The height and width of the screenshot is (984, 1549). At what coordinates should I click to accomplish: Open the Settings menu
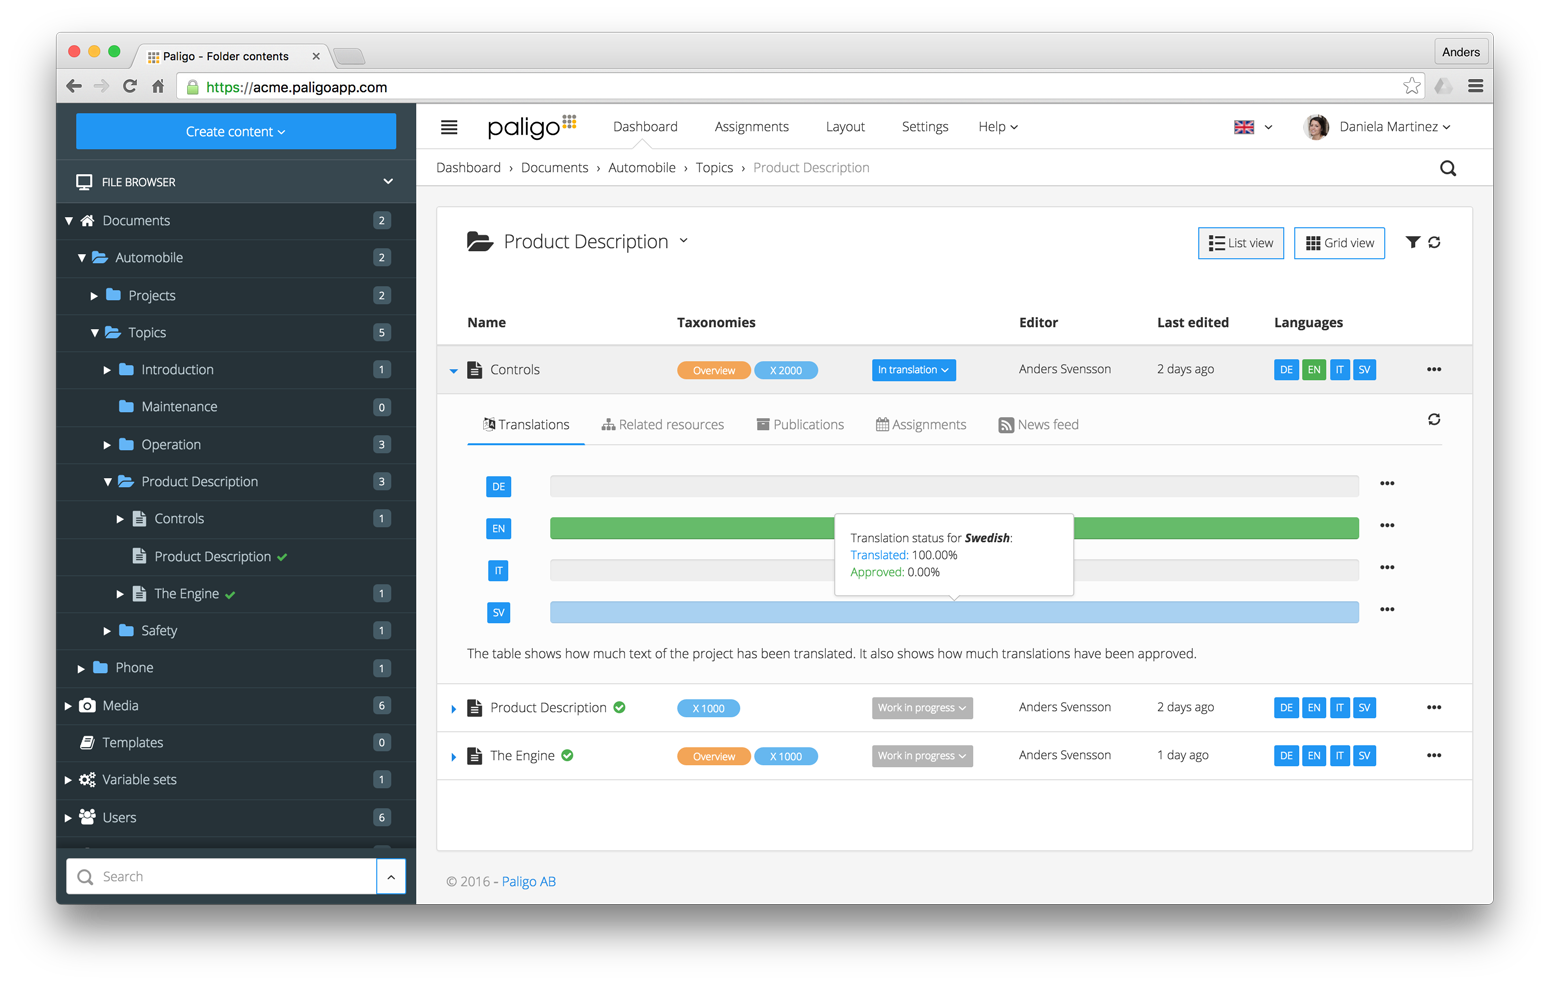(x=925, y=127)
